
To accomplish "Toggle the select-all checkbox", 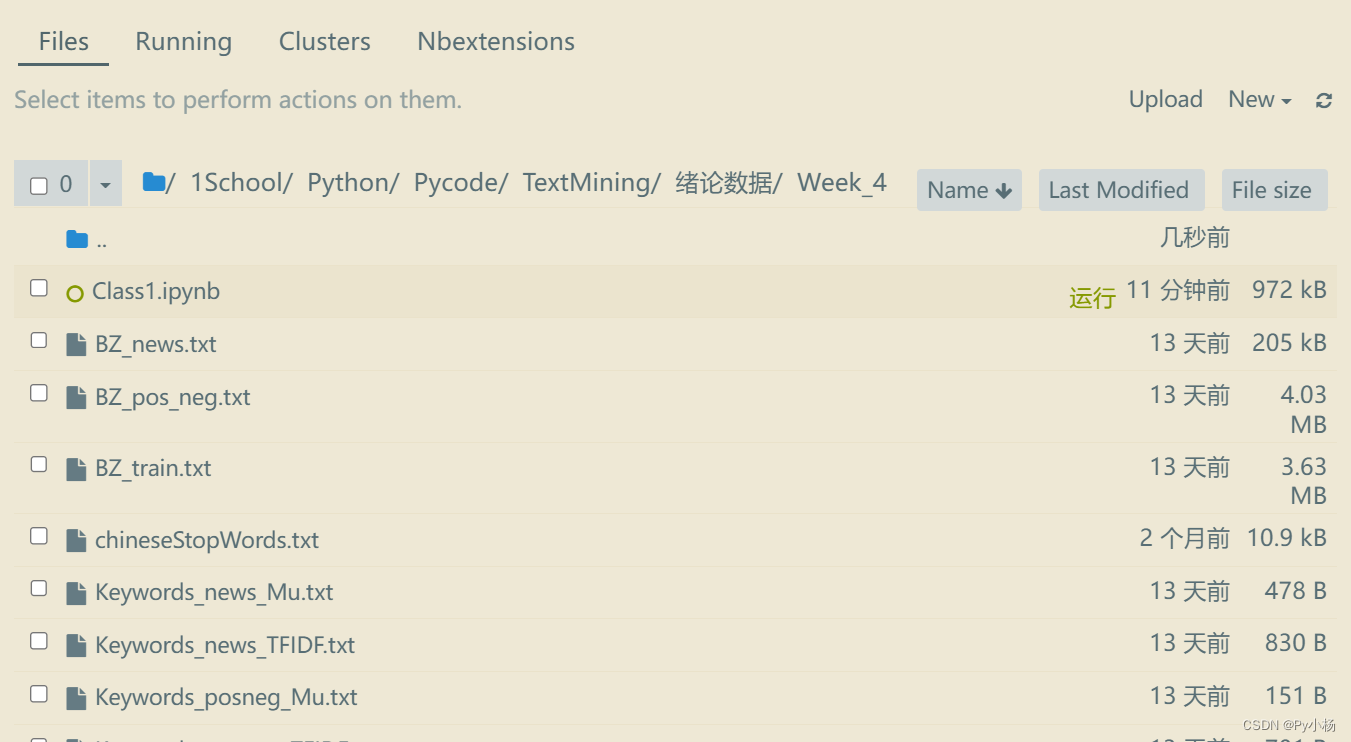I will coord(39,185).
